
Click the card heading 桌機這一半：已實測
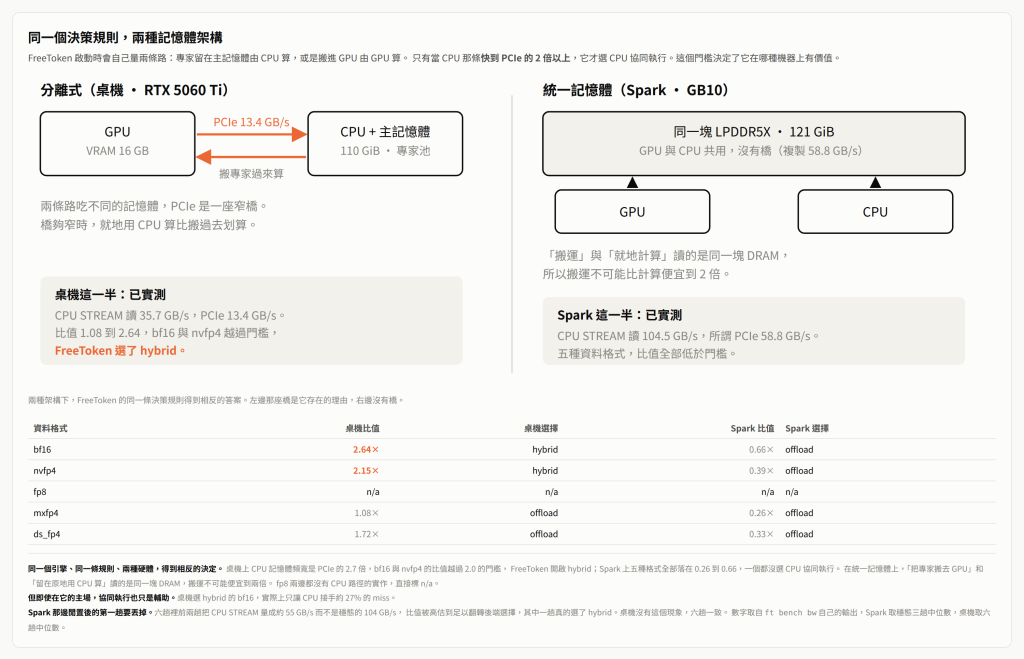pos(110,295)
